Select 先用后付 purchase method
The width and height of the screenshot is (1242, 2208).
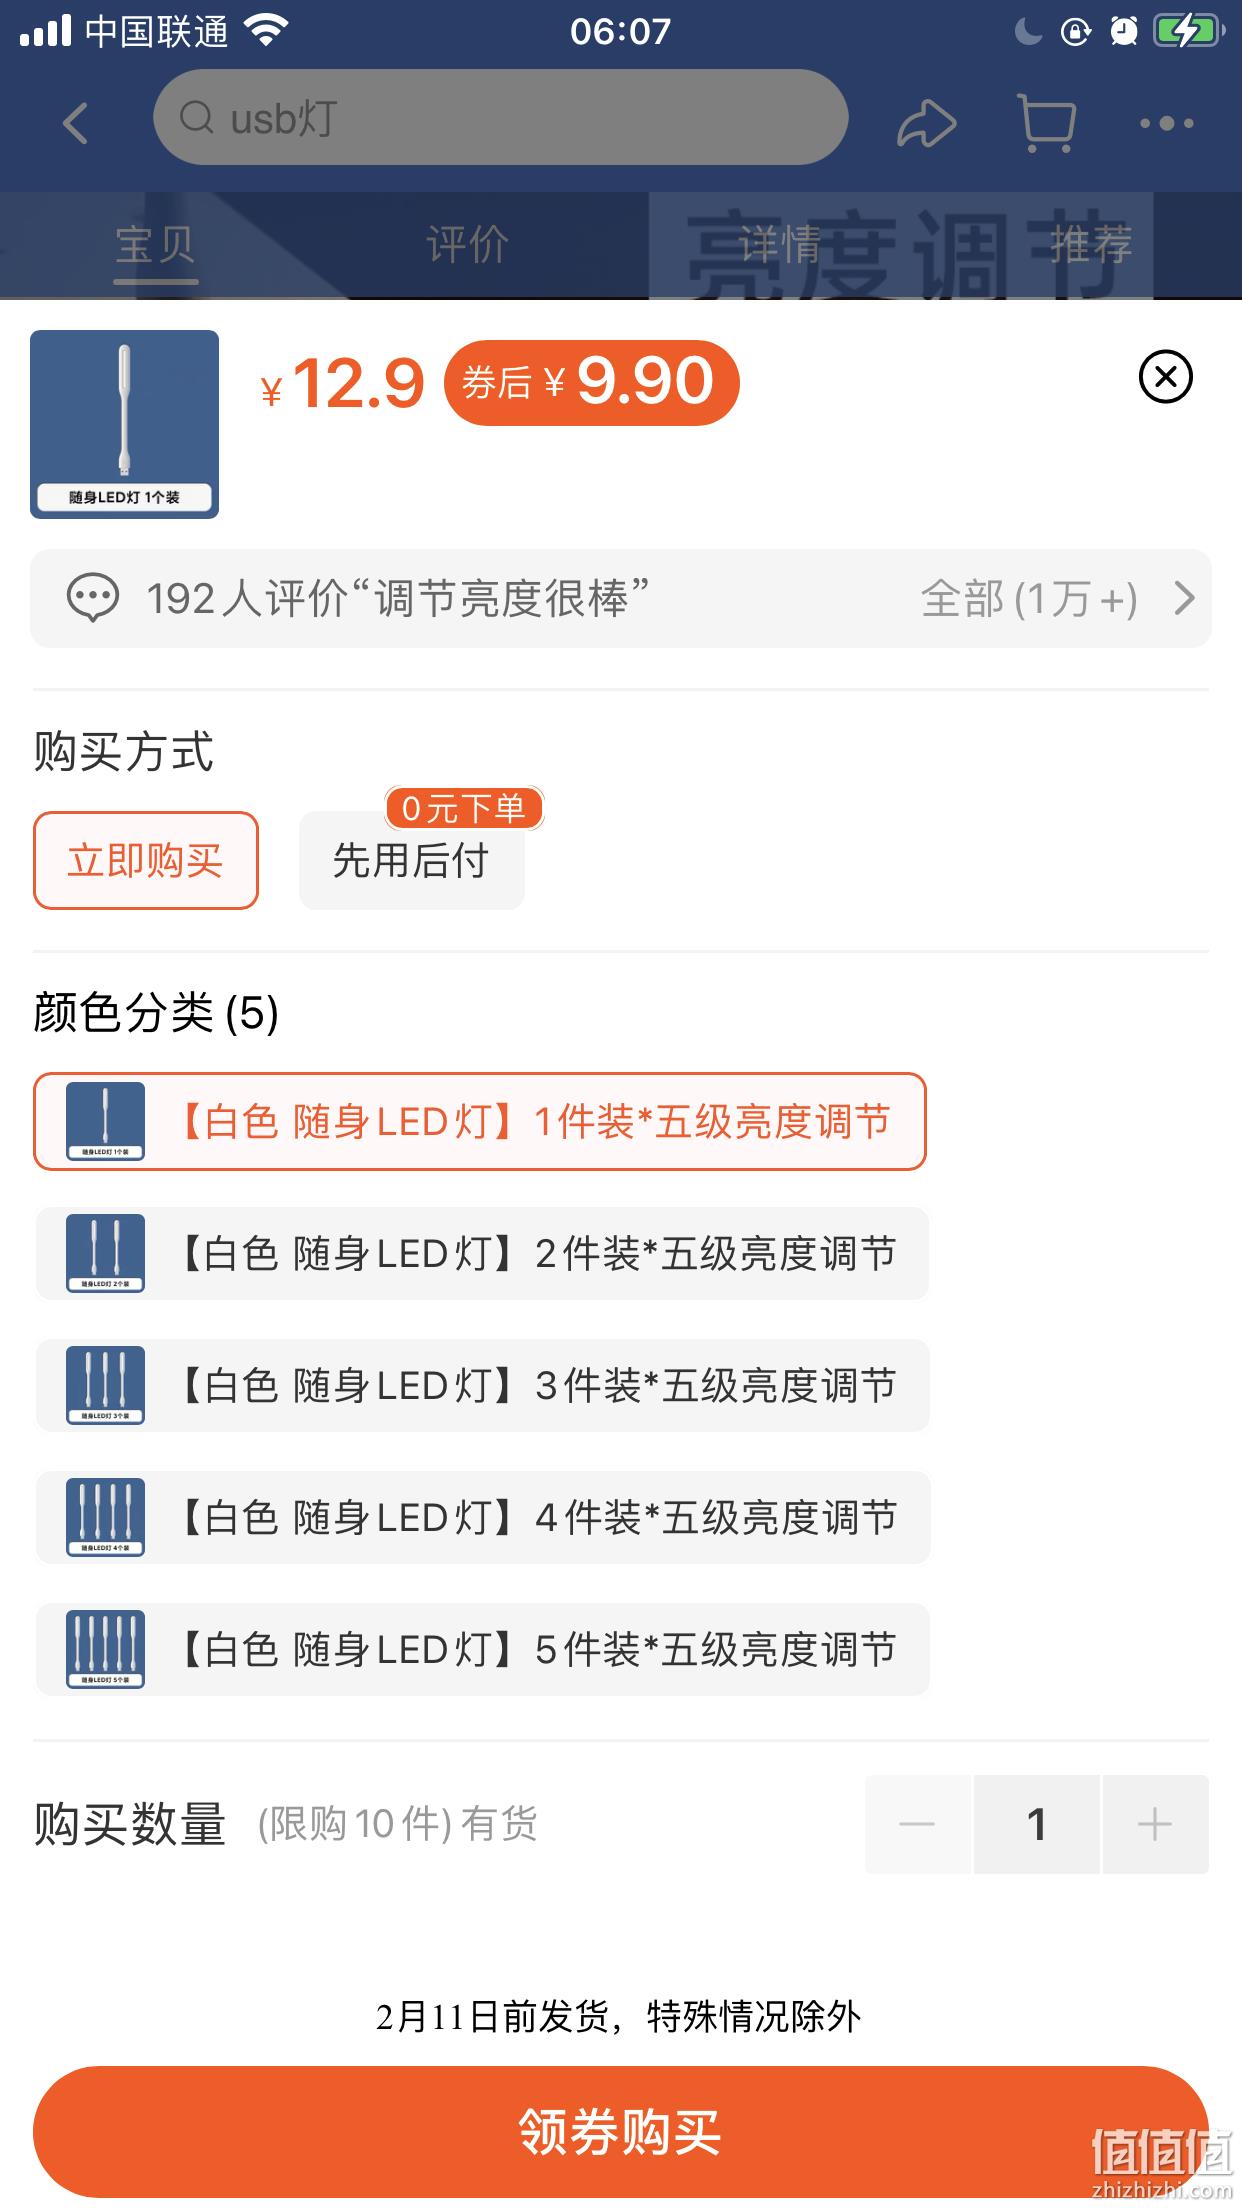pos(412,860)
